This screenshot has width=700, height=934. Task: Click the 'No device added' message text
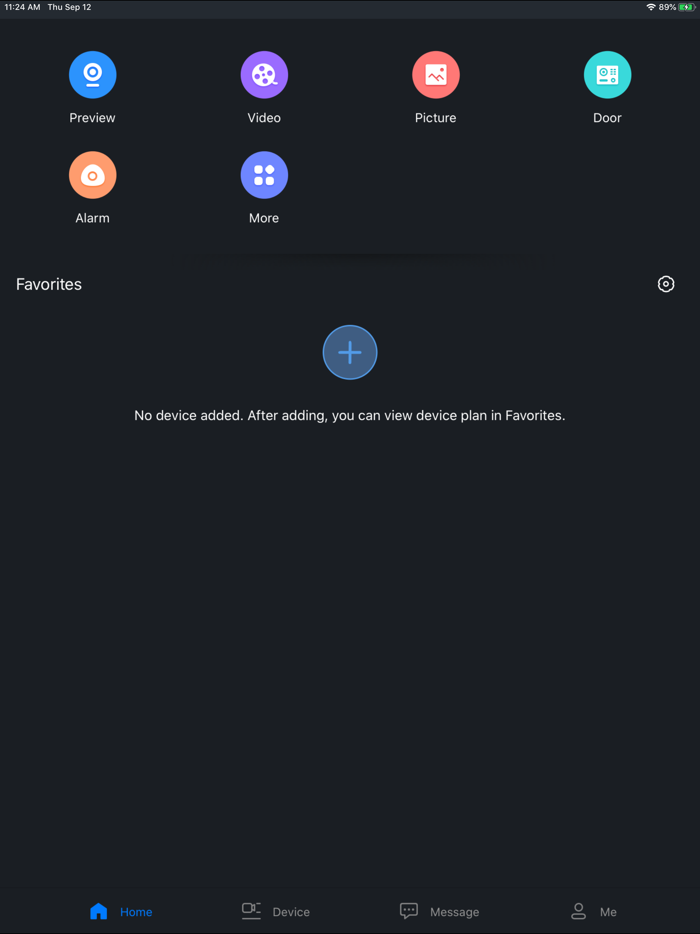pyautogui.click(x=350, y=416)
